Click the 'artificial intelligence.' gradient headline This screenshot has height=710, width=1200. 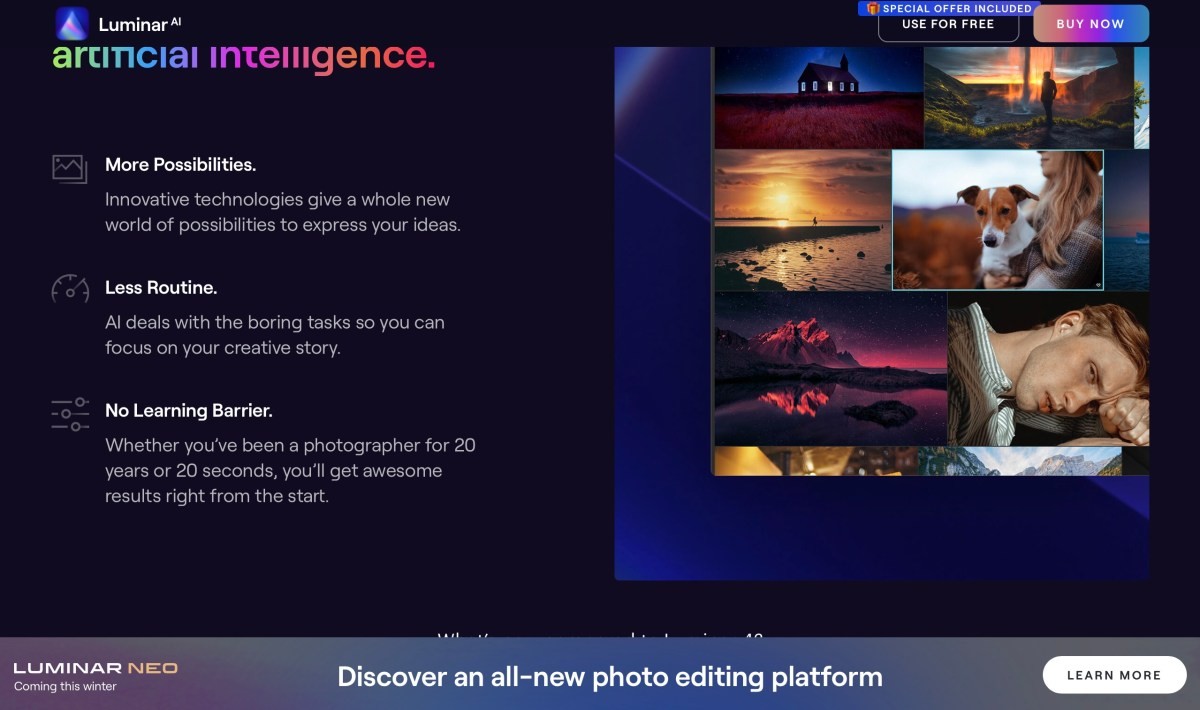coord(244,55)
